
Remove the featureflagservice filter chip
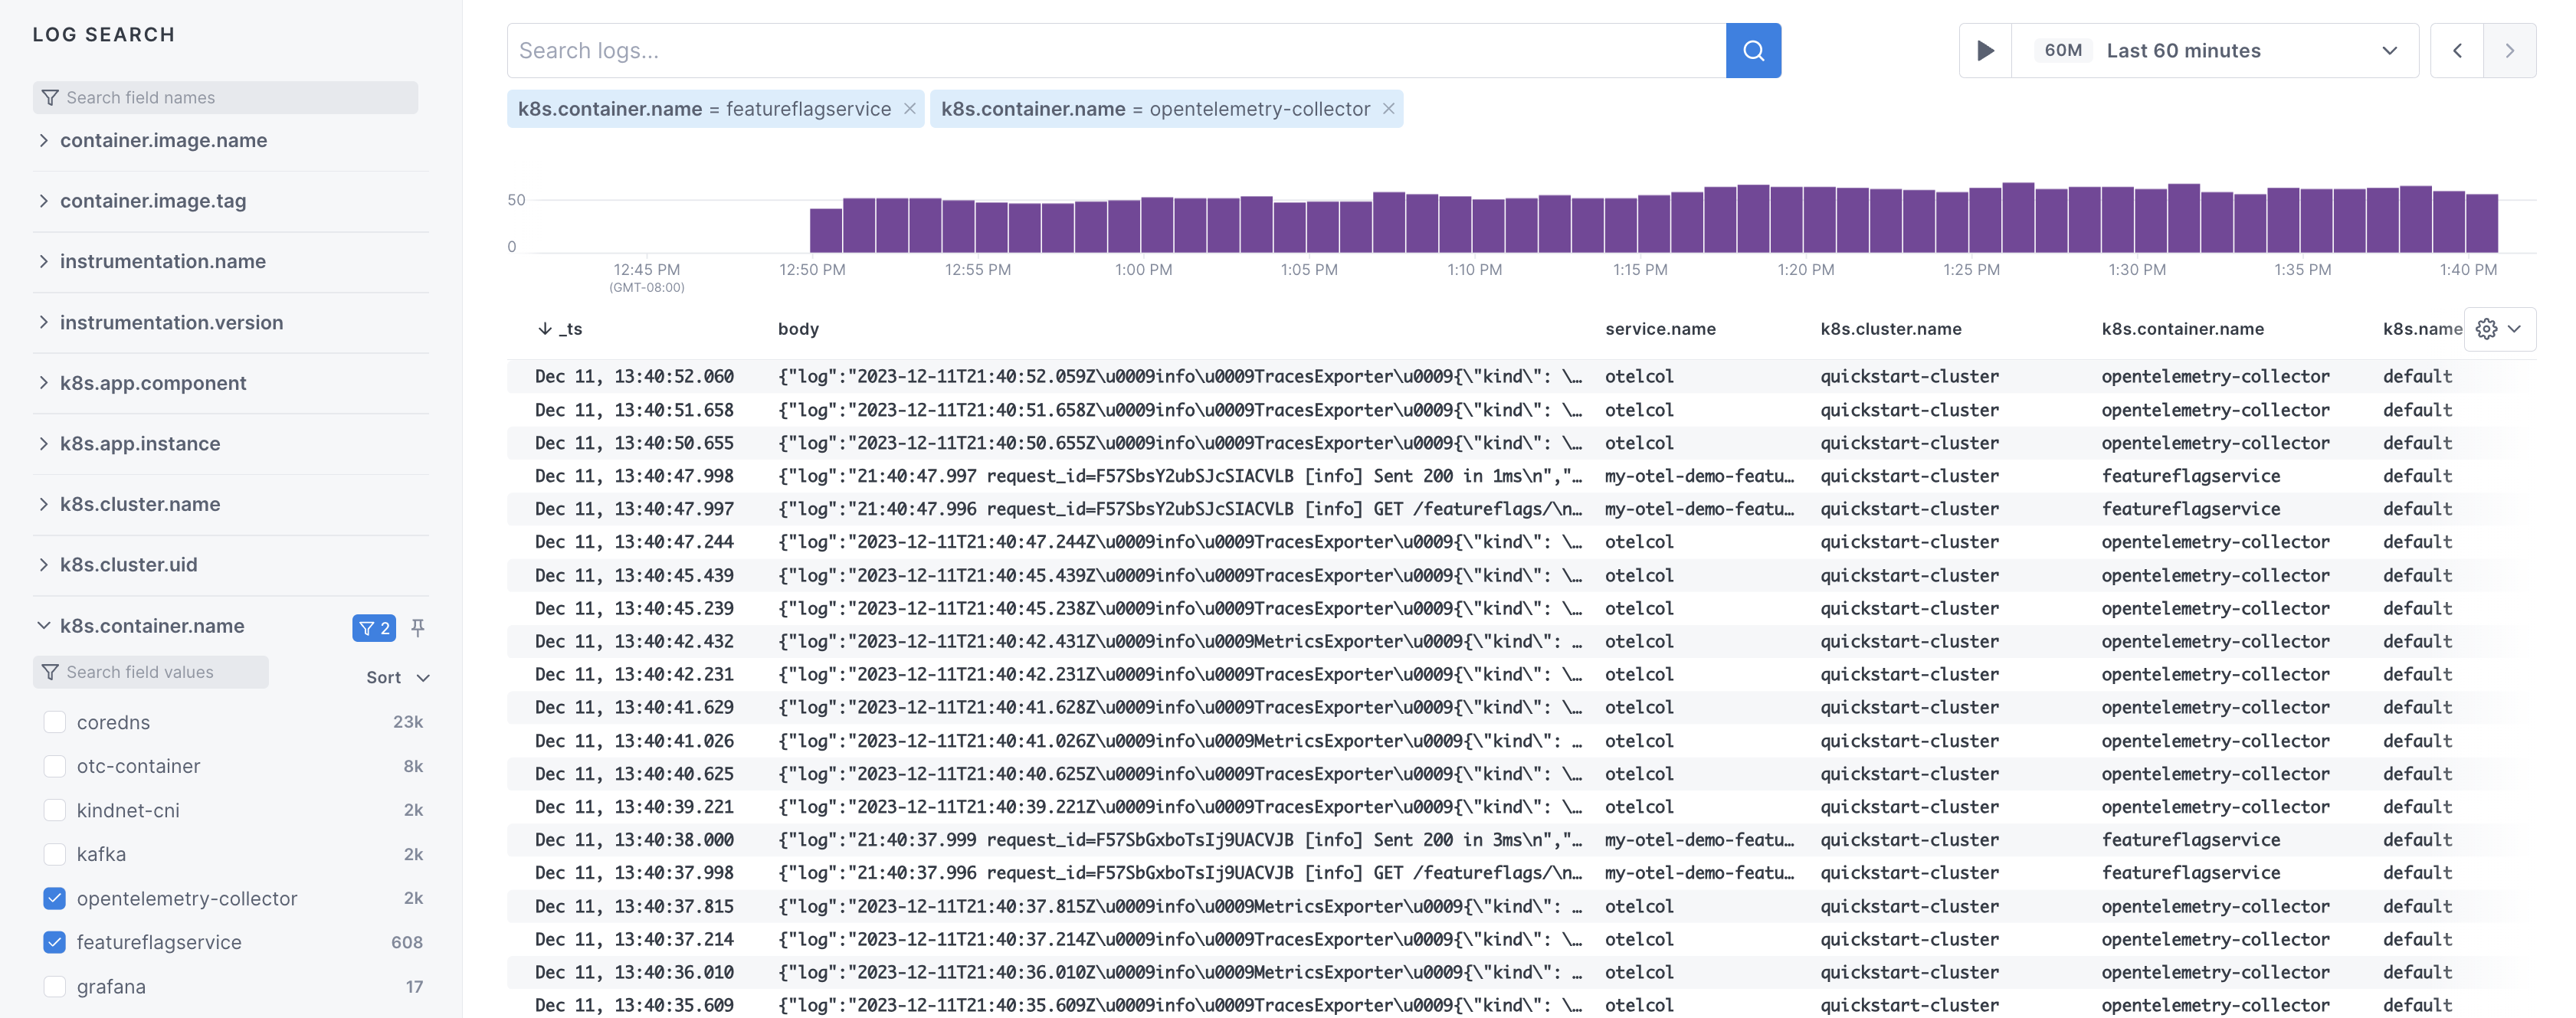point(909,109)
